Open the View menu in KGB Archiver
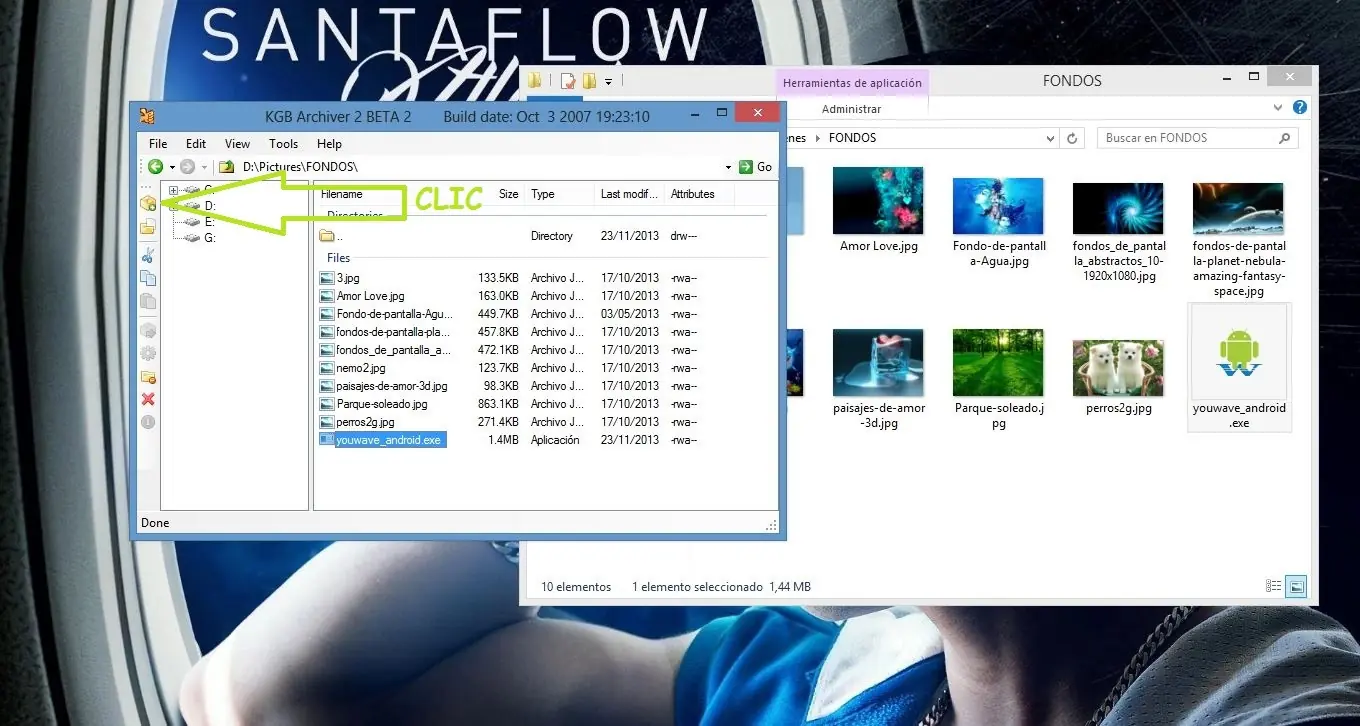Image resolution: width=1360 pixels, height=726 pixels. 237,144
